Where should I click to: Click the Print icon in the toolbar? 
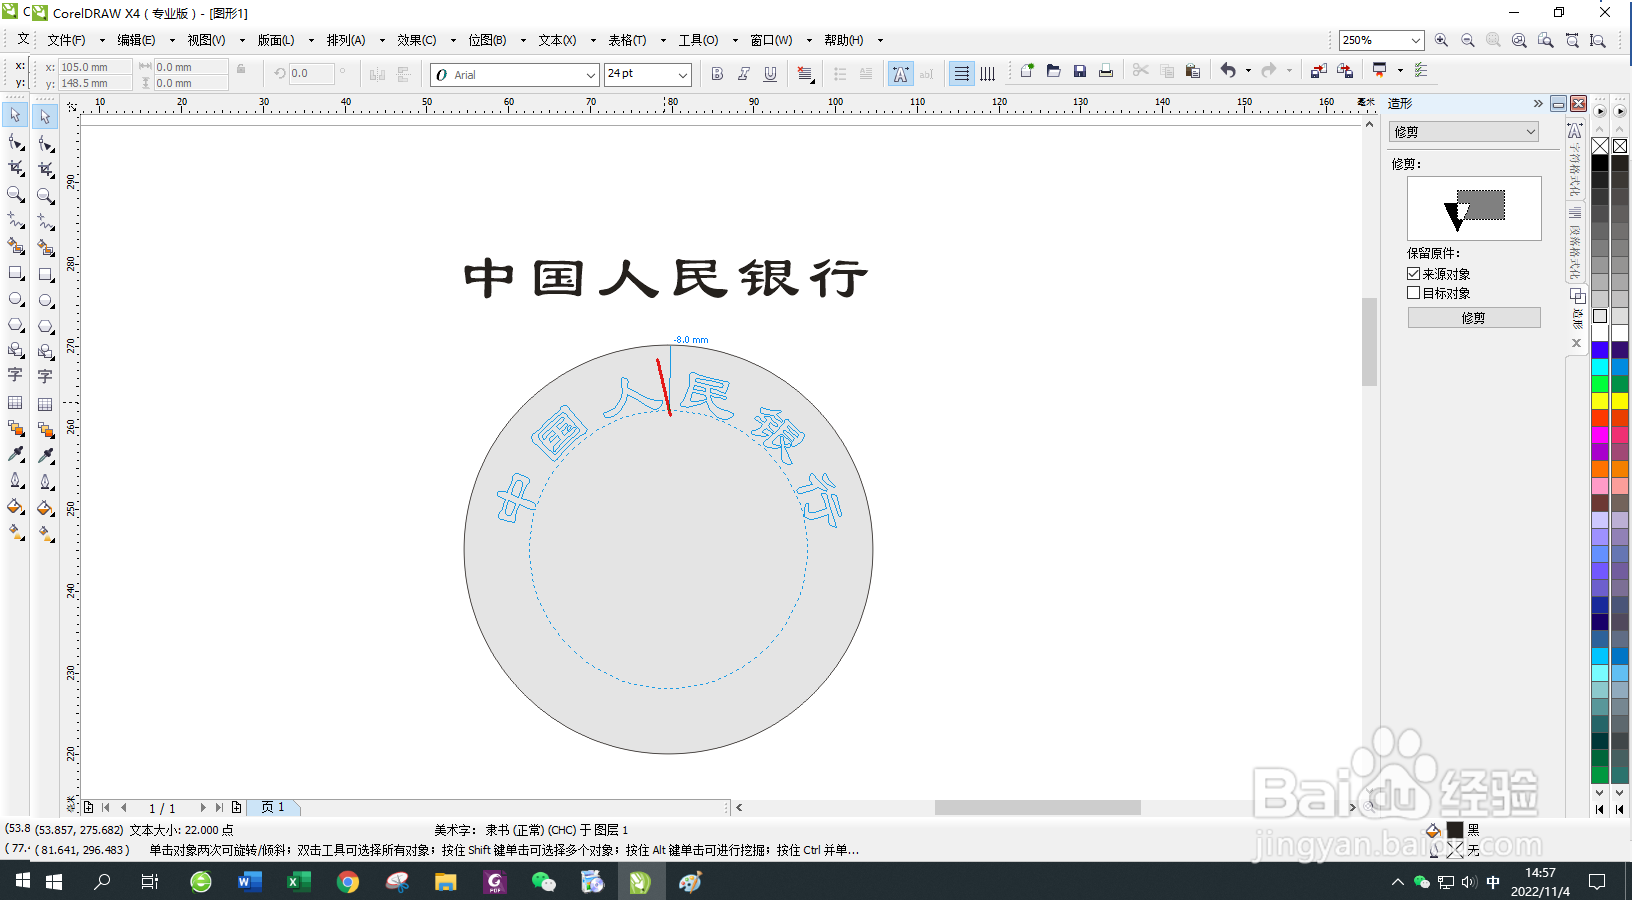click(1106, 71)
